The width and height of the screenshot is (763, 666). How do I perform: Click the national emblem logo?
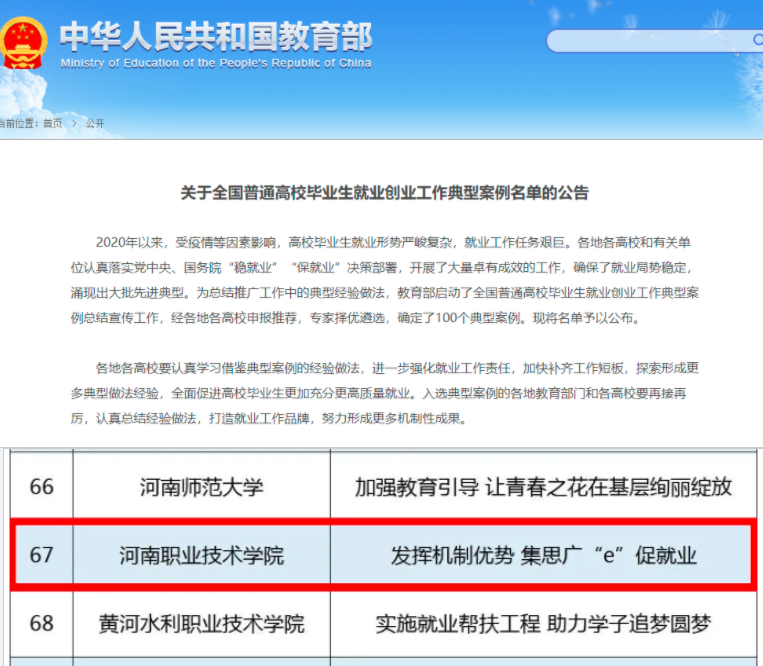click(23, 43)
